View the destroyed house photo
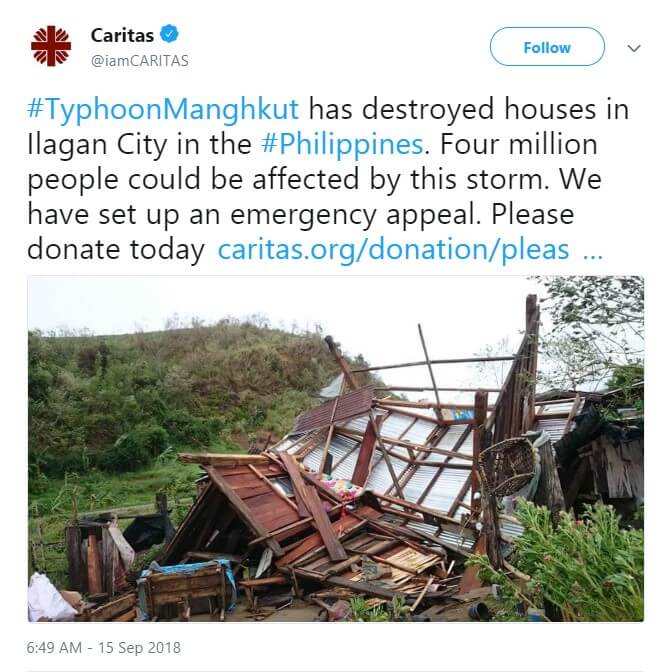Screen dimensions: 672x672 coord(336,448)
